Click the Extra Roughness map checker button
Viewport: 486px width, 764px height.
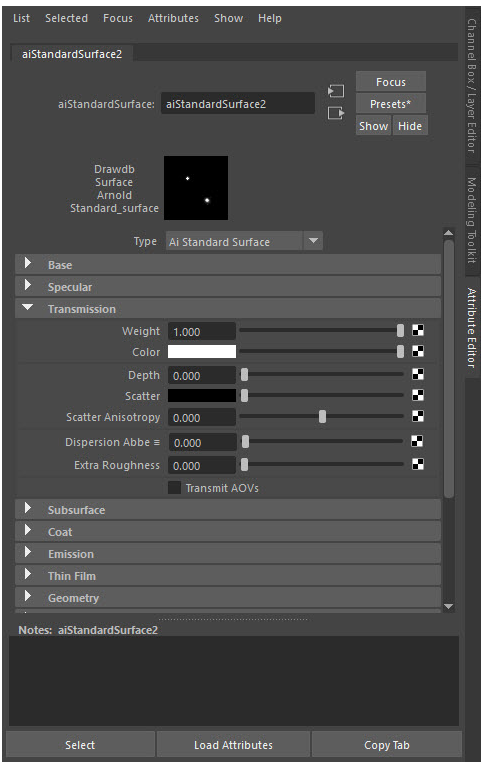point(418,464)
